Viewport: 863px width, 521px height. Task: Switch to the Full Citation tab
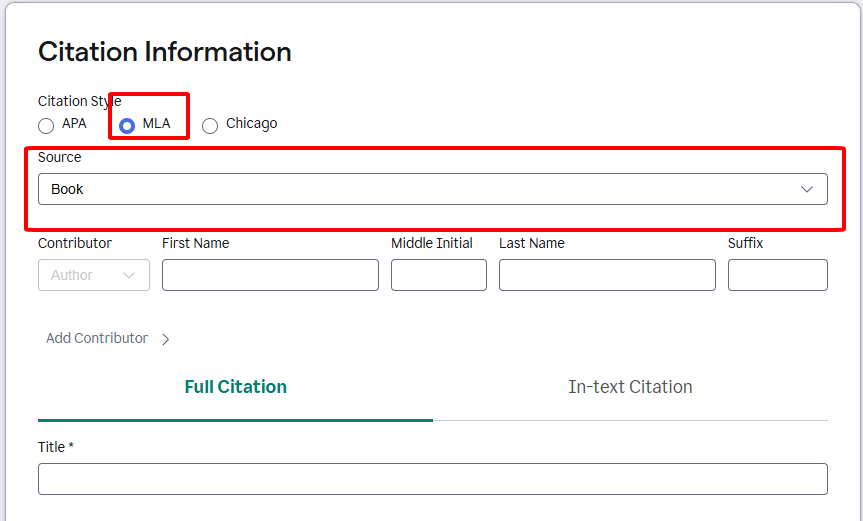235,387
